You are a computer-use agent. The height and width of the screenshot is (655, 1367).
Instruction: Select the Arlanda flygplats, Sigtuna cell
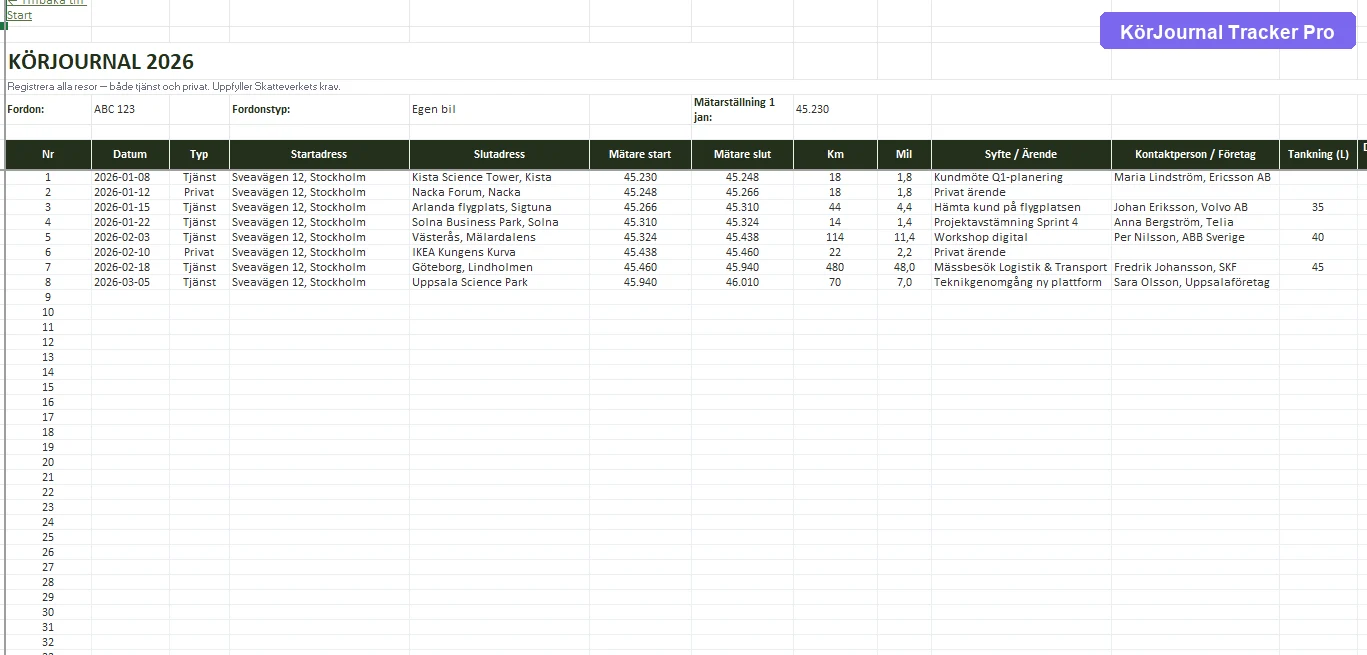499,207
